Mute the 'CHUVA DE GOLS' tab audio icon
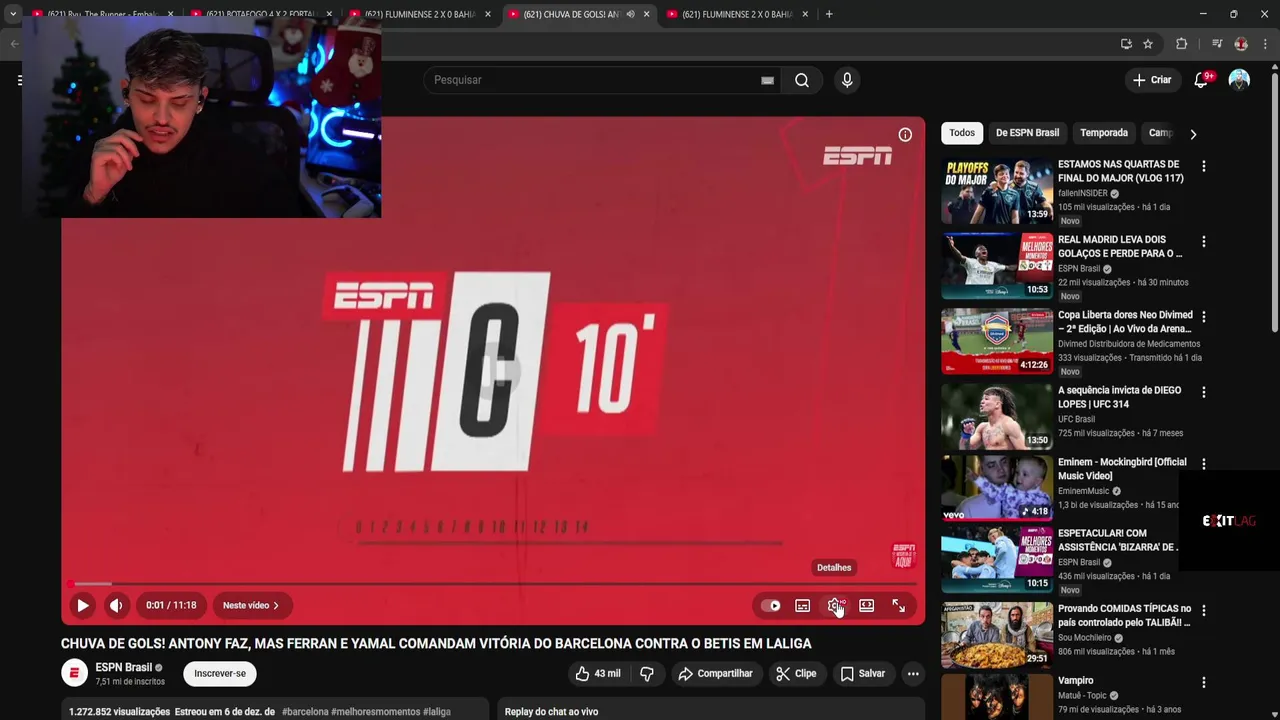Viewport: 1280px width, 720px height. [x=630, y=14]
